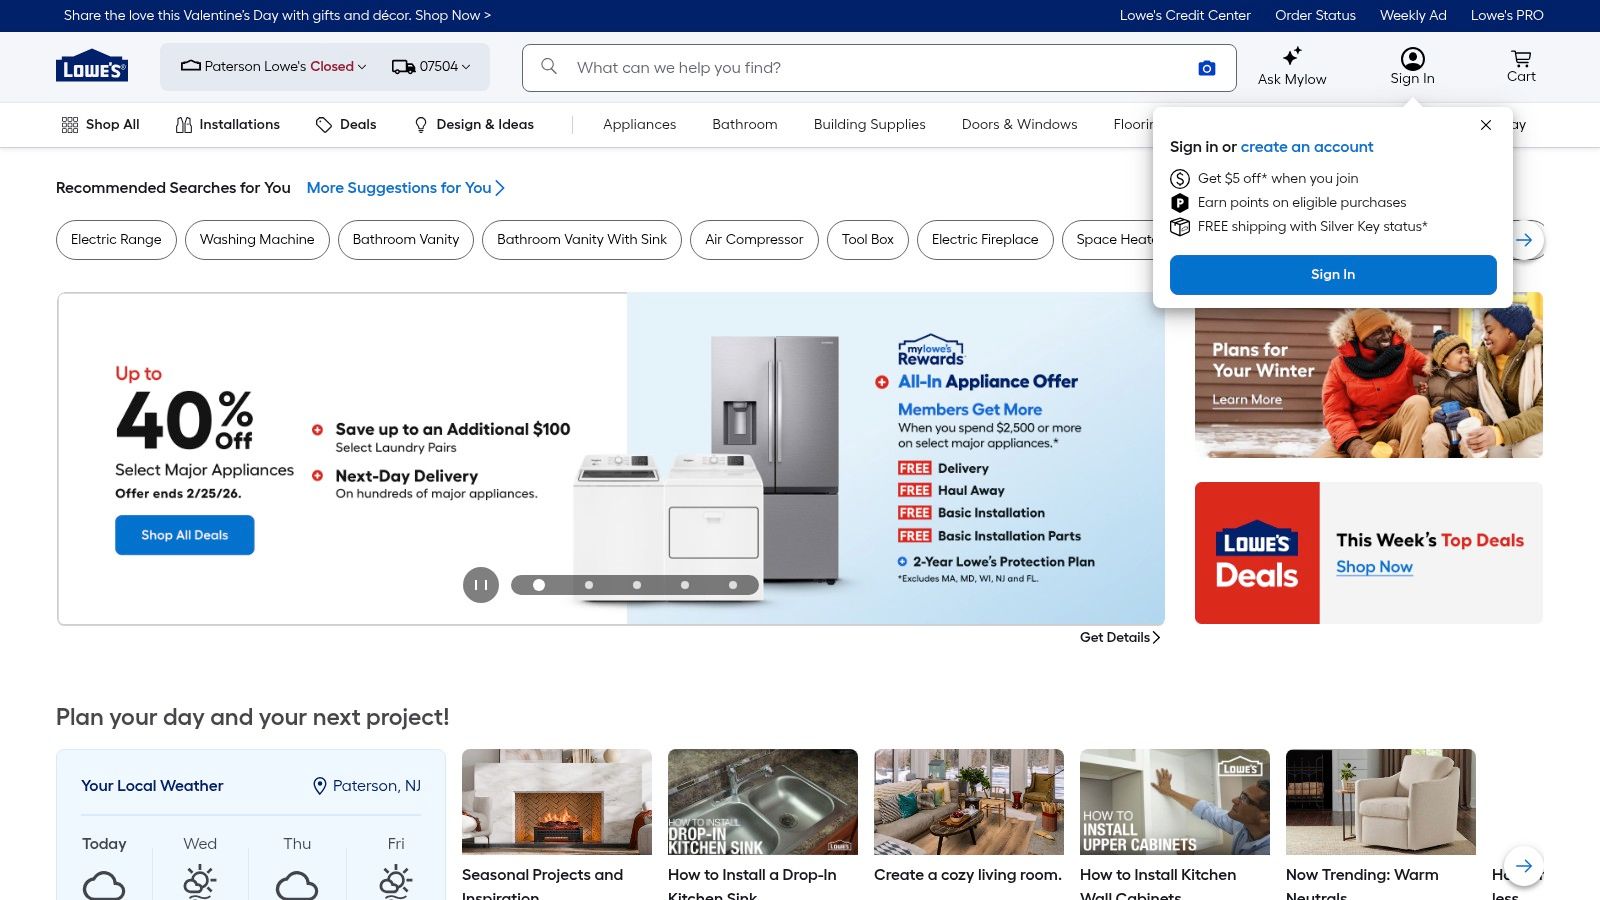
Task: Open the Weekly Ad link
Action: click(1413, 15)
